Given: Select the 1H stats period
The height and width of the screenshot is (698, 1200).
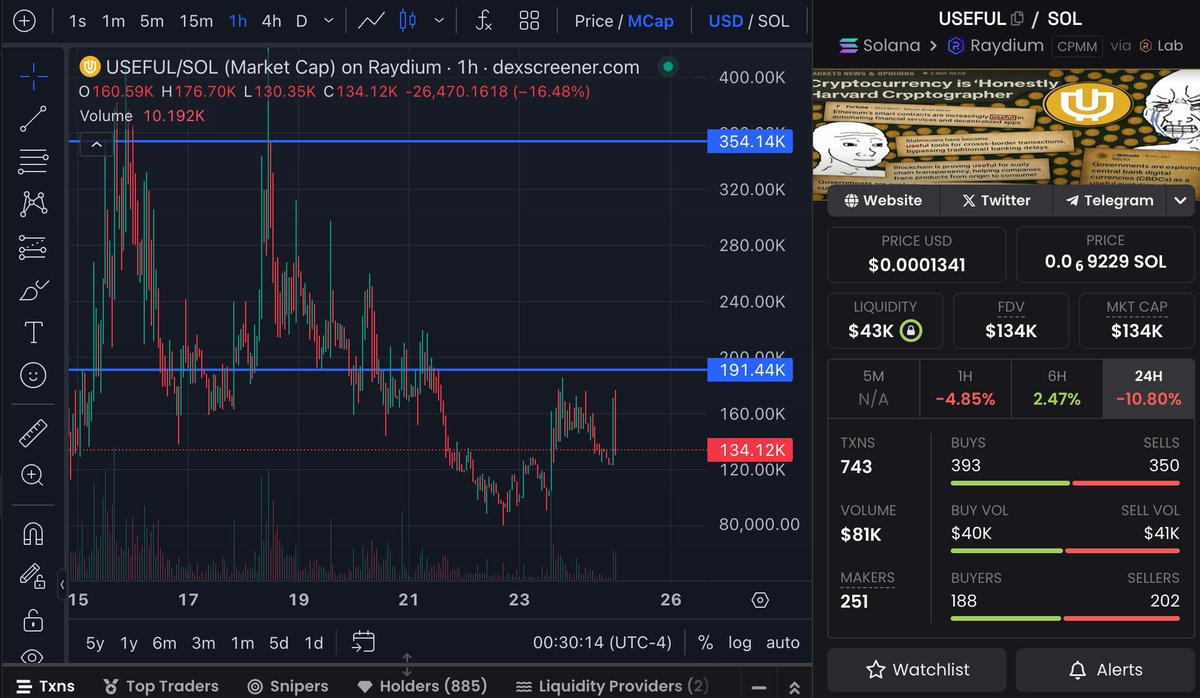Looking at the screenshot, I should [x=965, y=388].
